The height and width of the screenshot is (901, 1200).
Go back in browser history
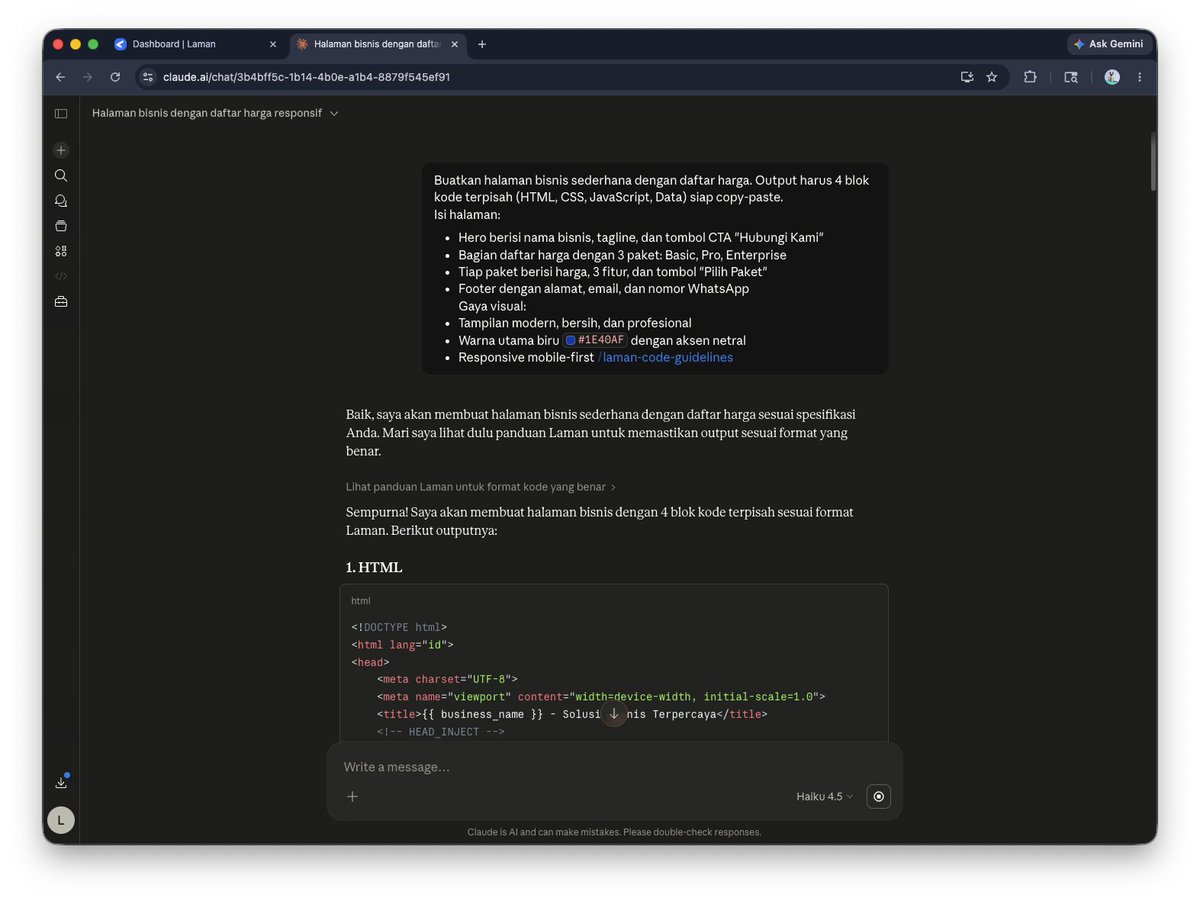coord(60,77)
